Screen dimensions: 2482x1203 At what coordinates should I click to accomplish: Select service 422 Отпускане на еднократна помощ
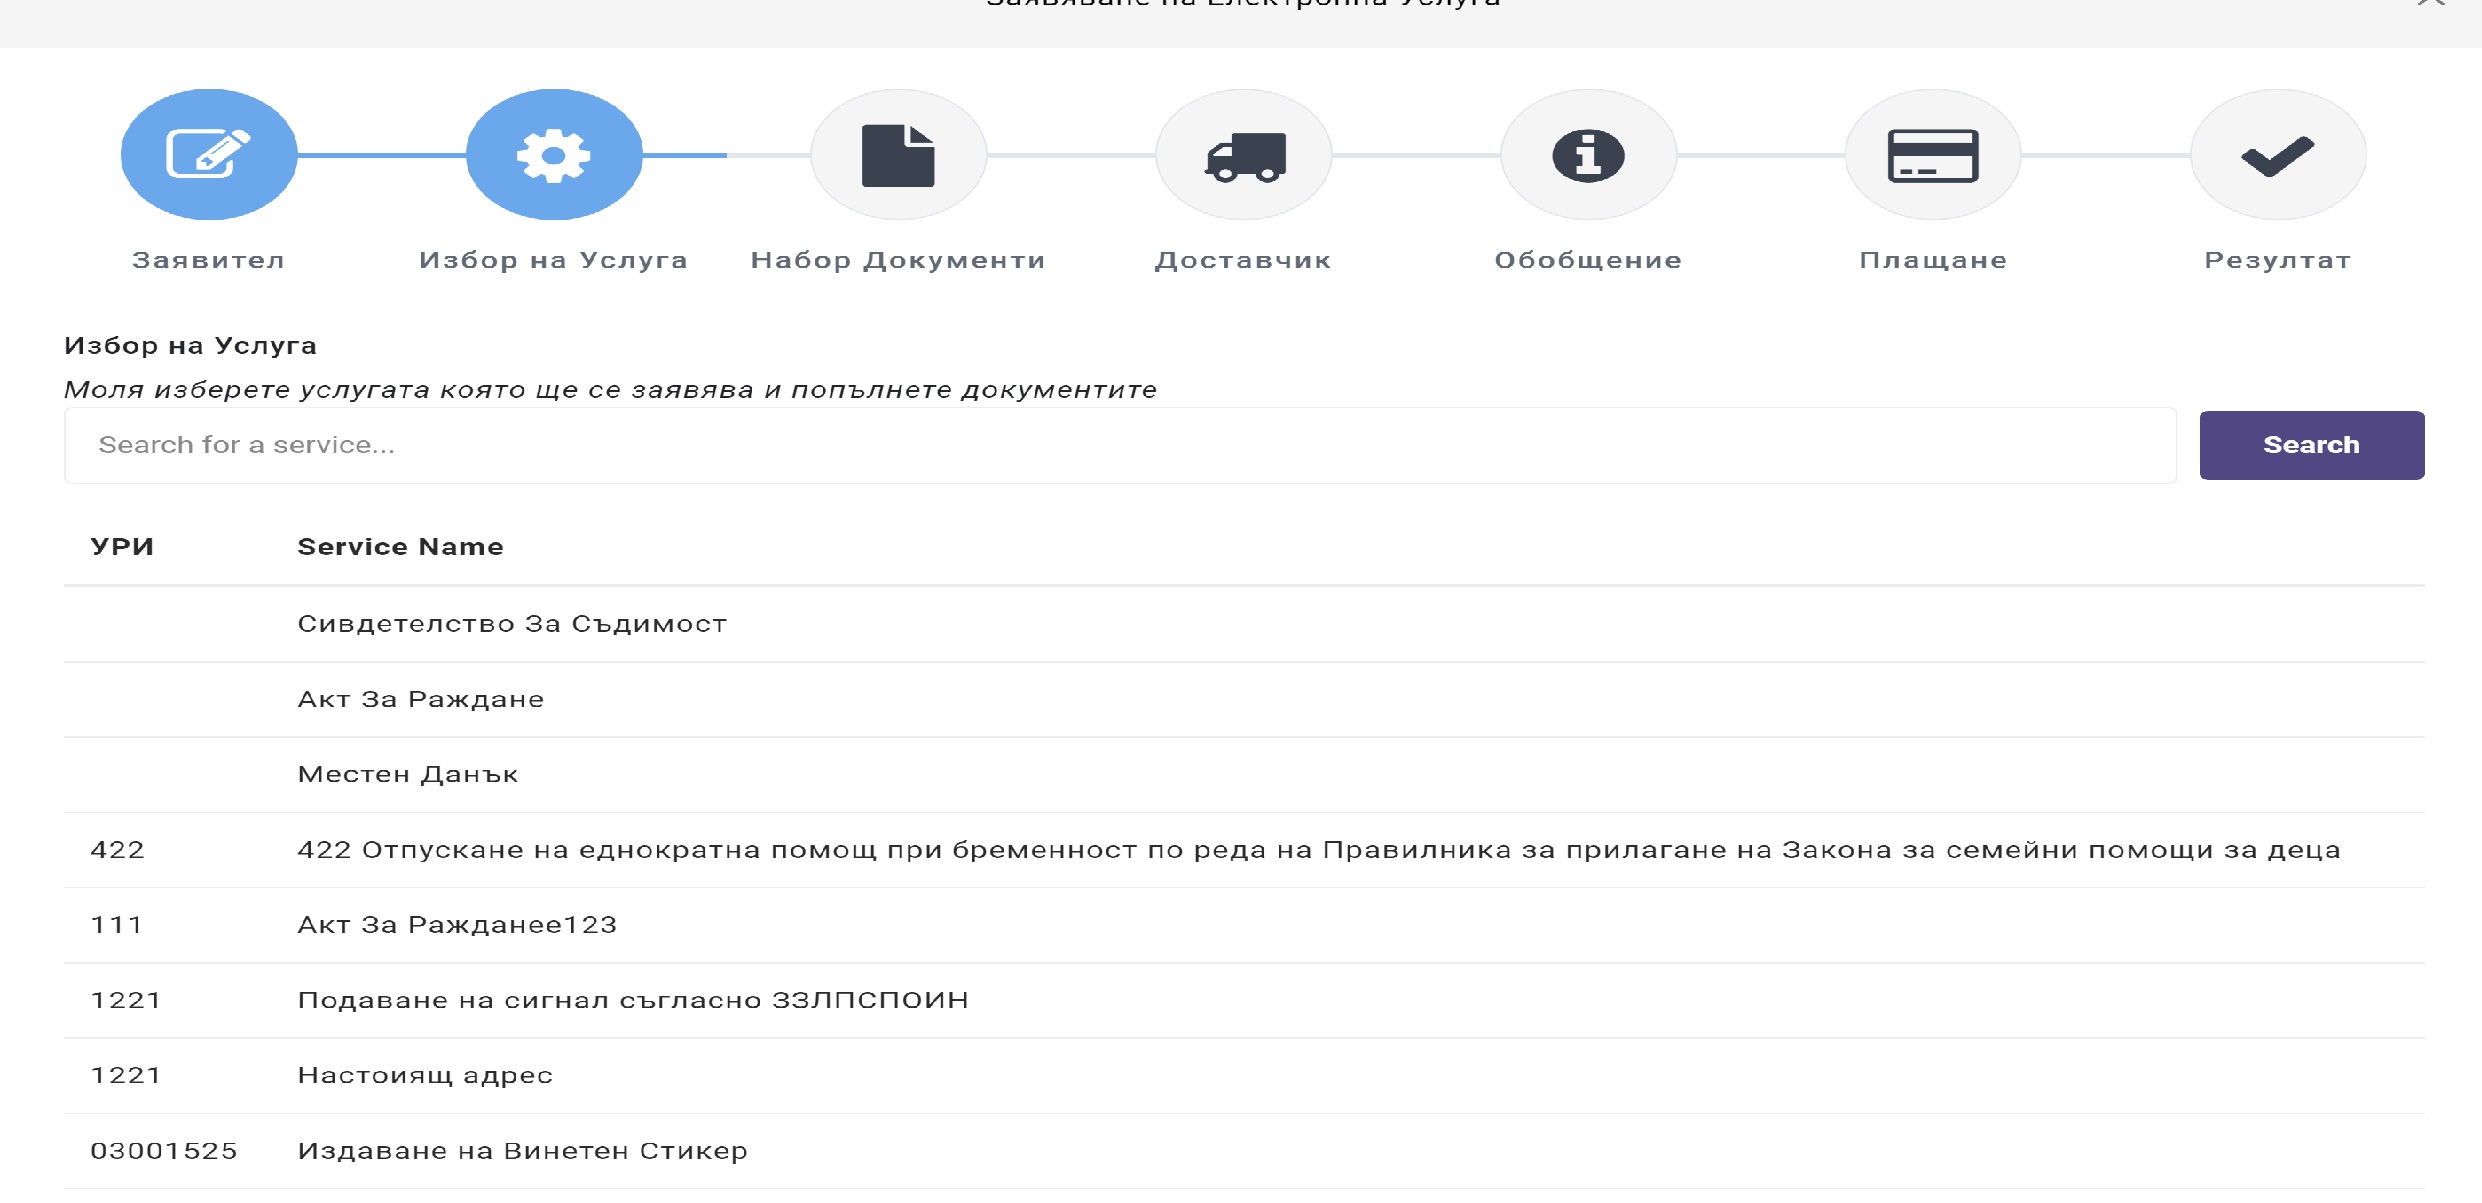[x=1318, y=850]
